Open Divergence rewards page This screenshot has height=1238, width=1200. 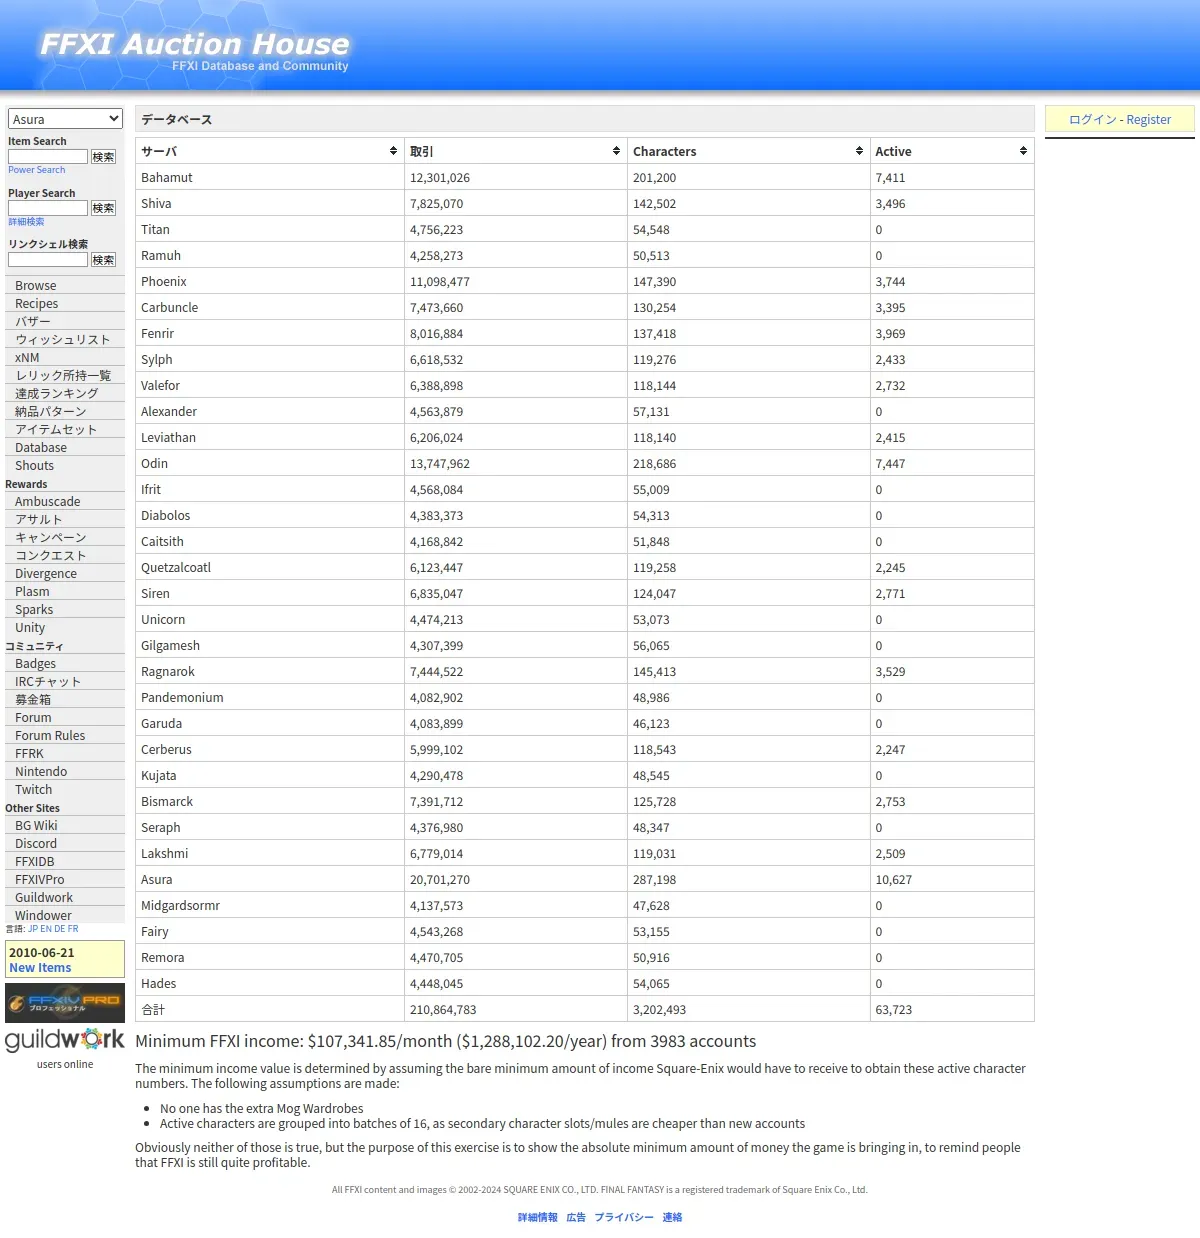pos(65,573)
